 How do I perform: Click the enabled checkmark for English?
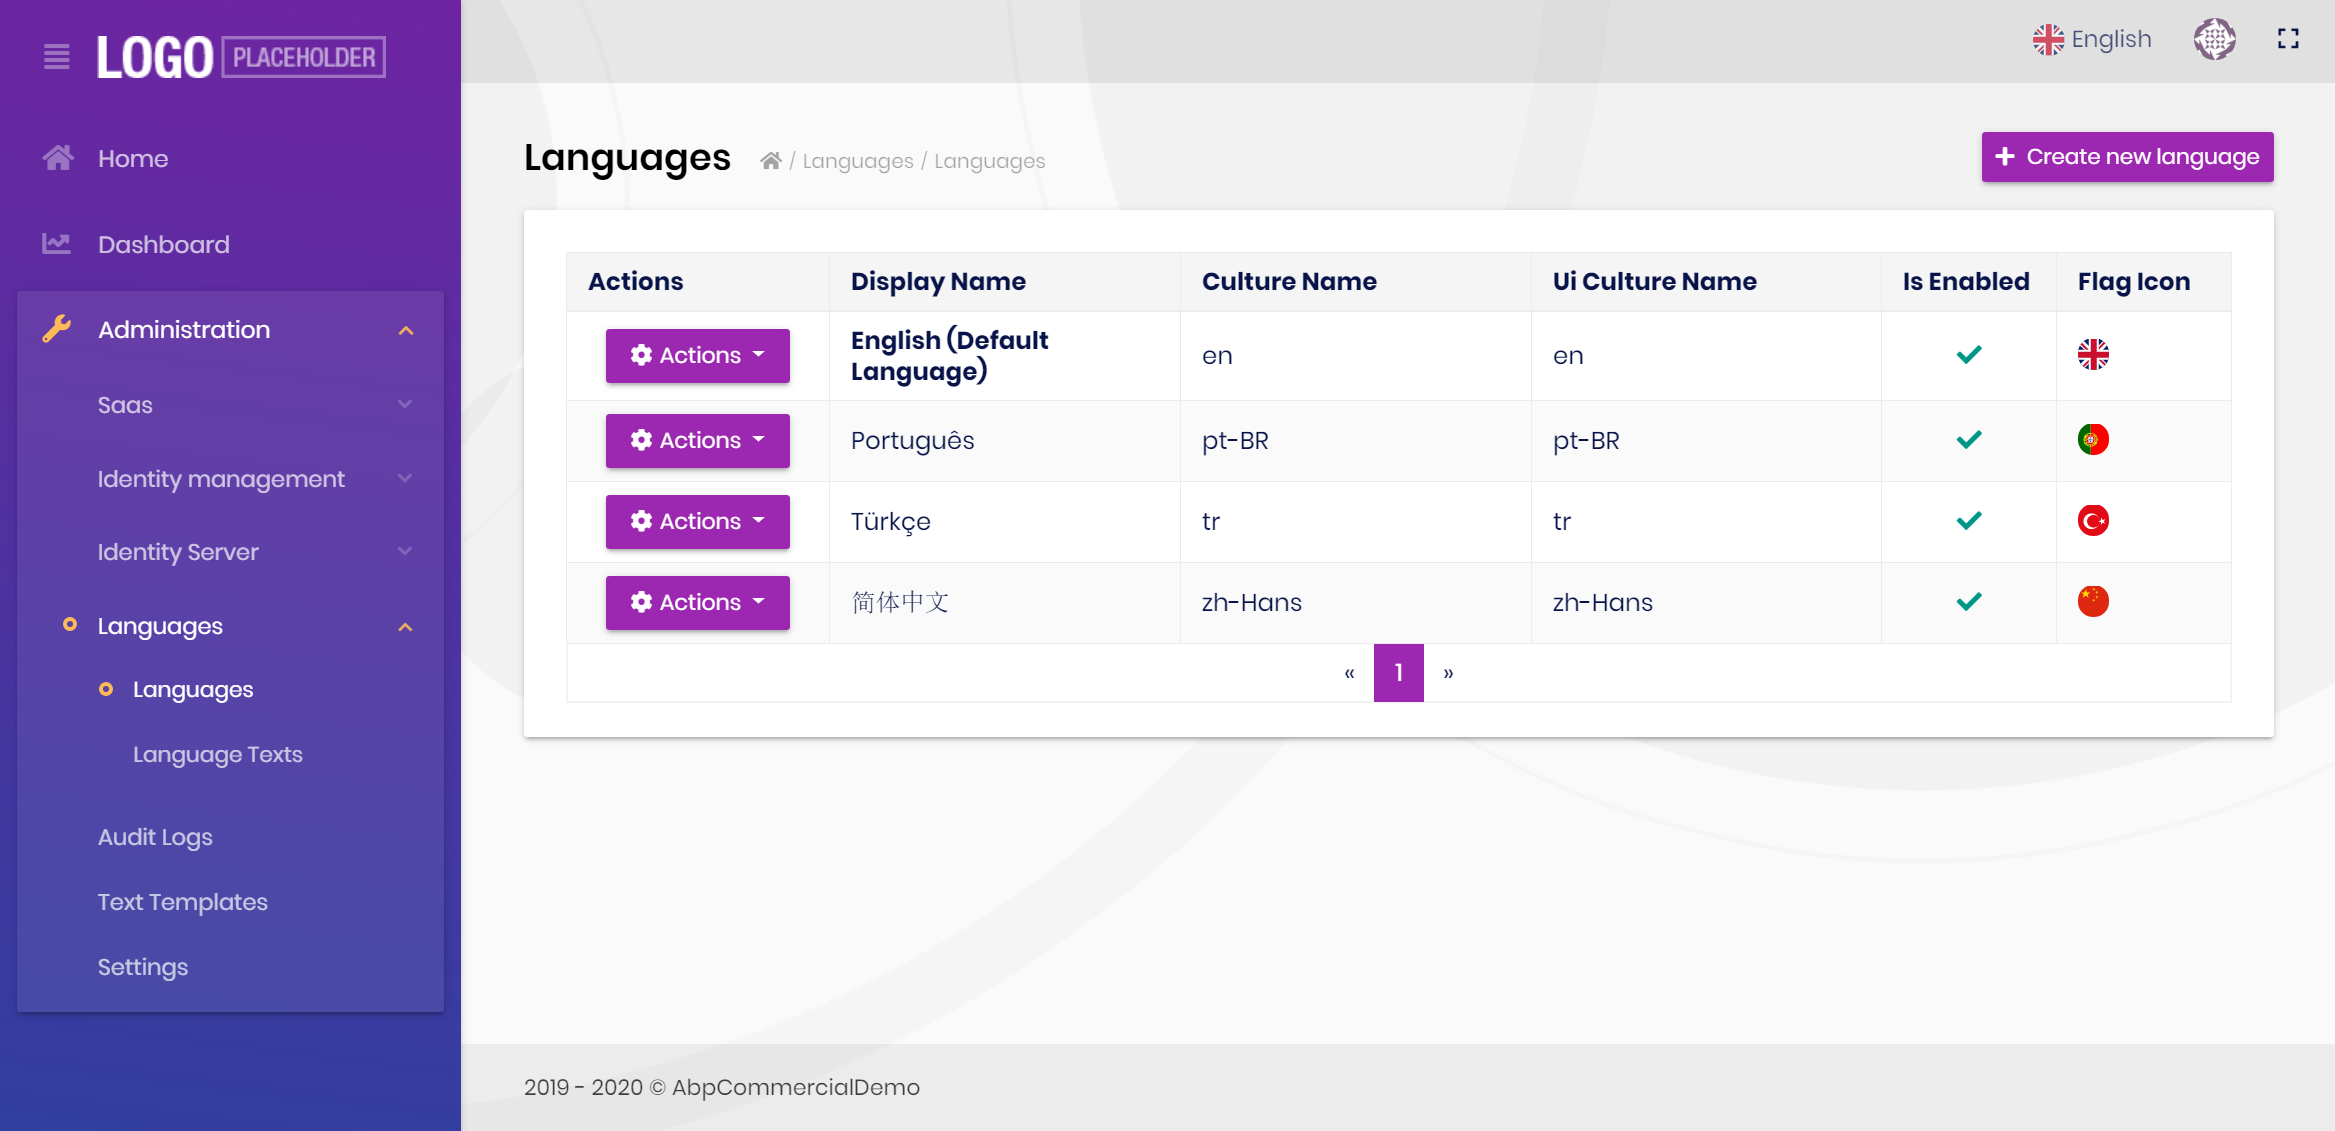pos(1967,354)
